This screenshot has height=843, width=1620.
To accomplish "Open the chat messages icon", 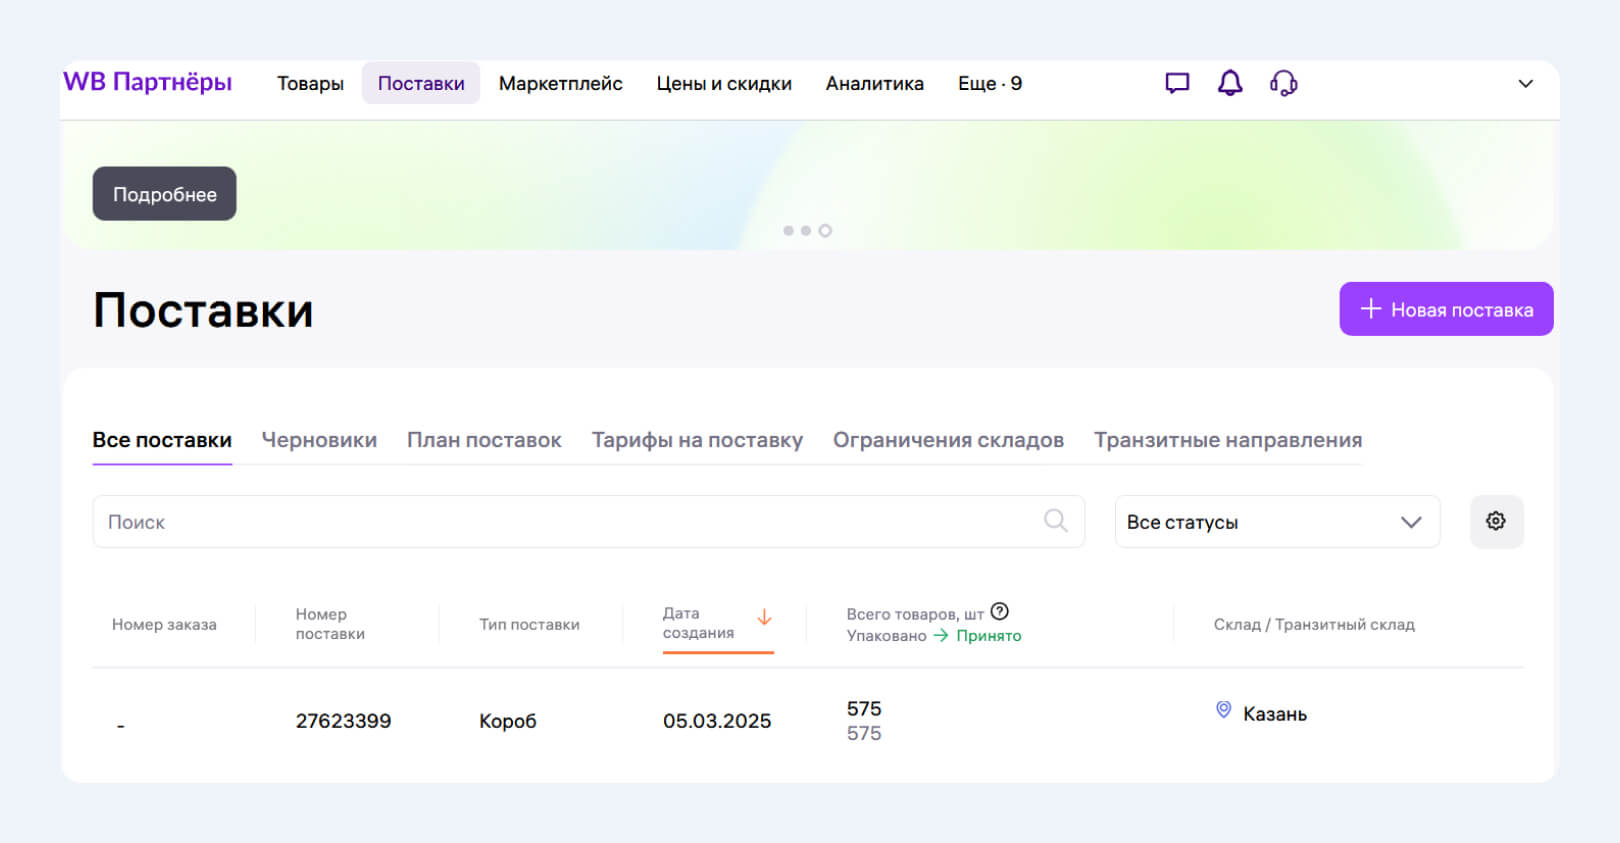I will pos(1177,83).
